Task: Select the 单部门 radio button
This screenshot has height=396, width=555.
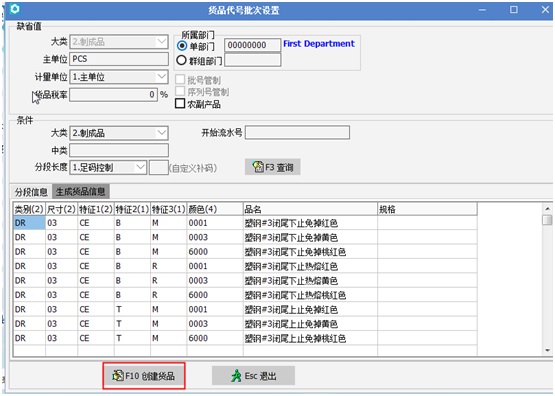Action: 182,46
